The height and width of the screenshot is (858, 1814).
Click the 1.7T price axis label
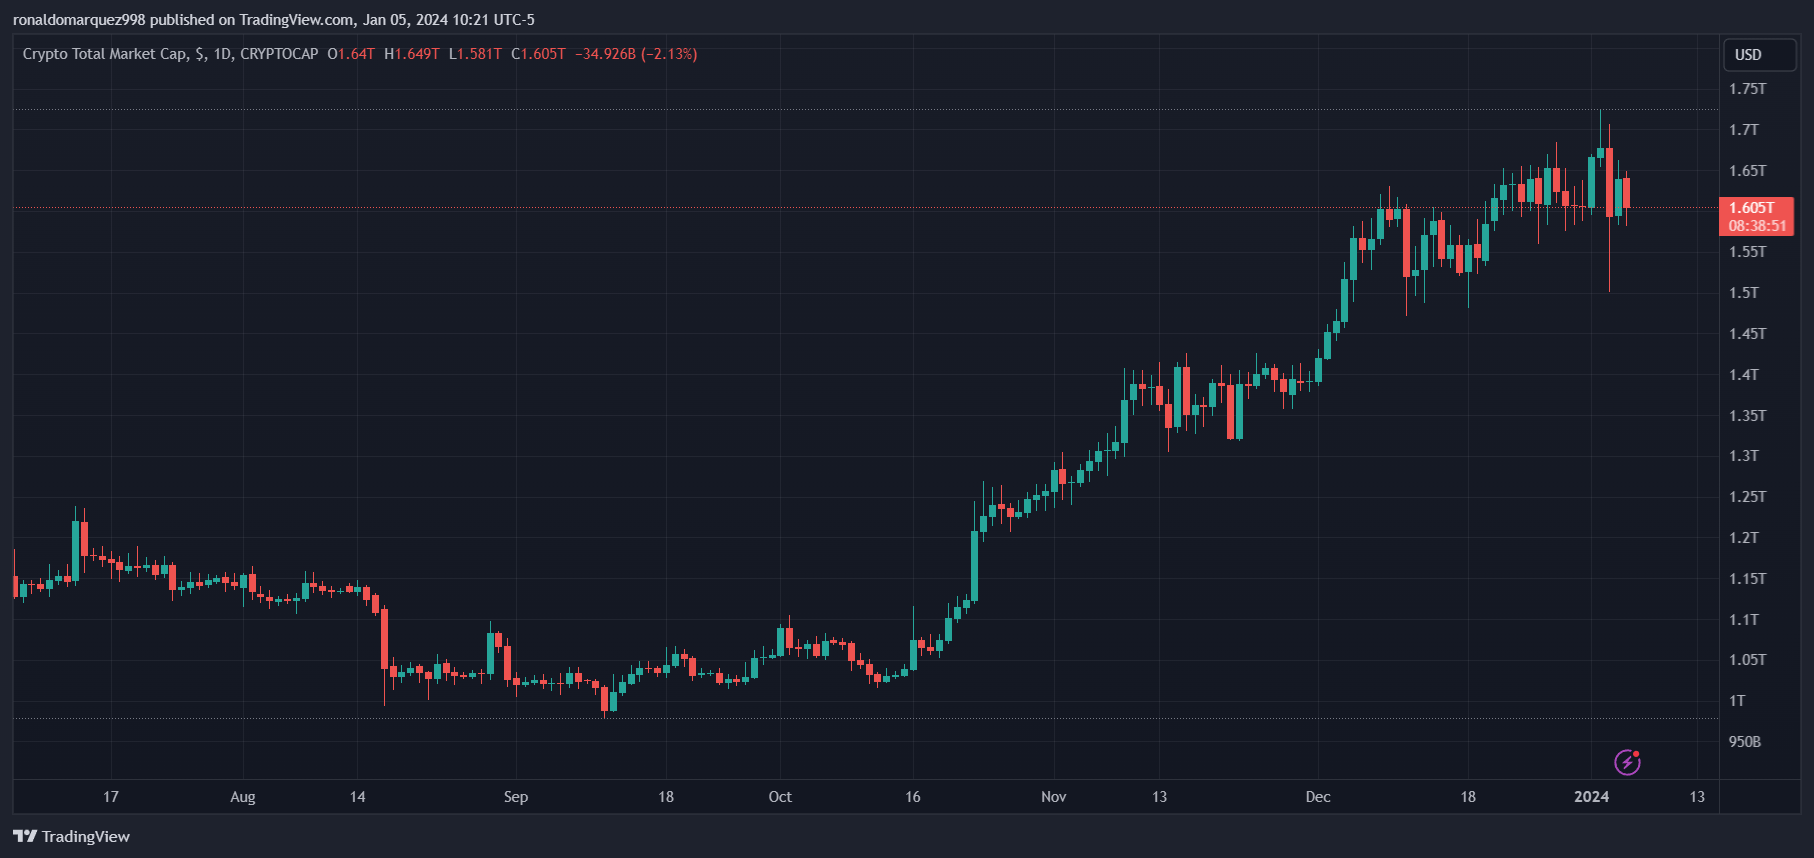tap(1744, 130)
